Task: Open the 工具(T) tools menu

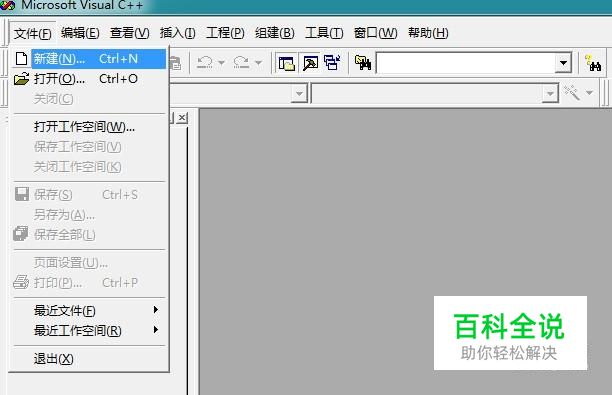Action: [x=324, y=33]
